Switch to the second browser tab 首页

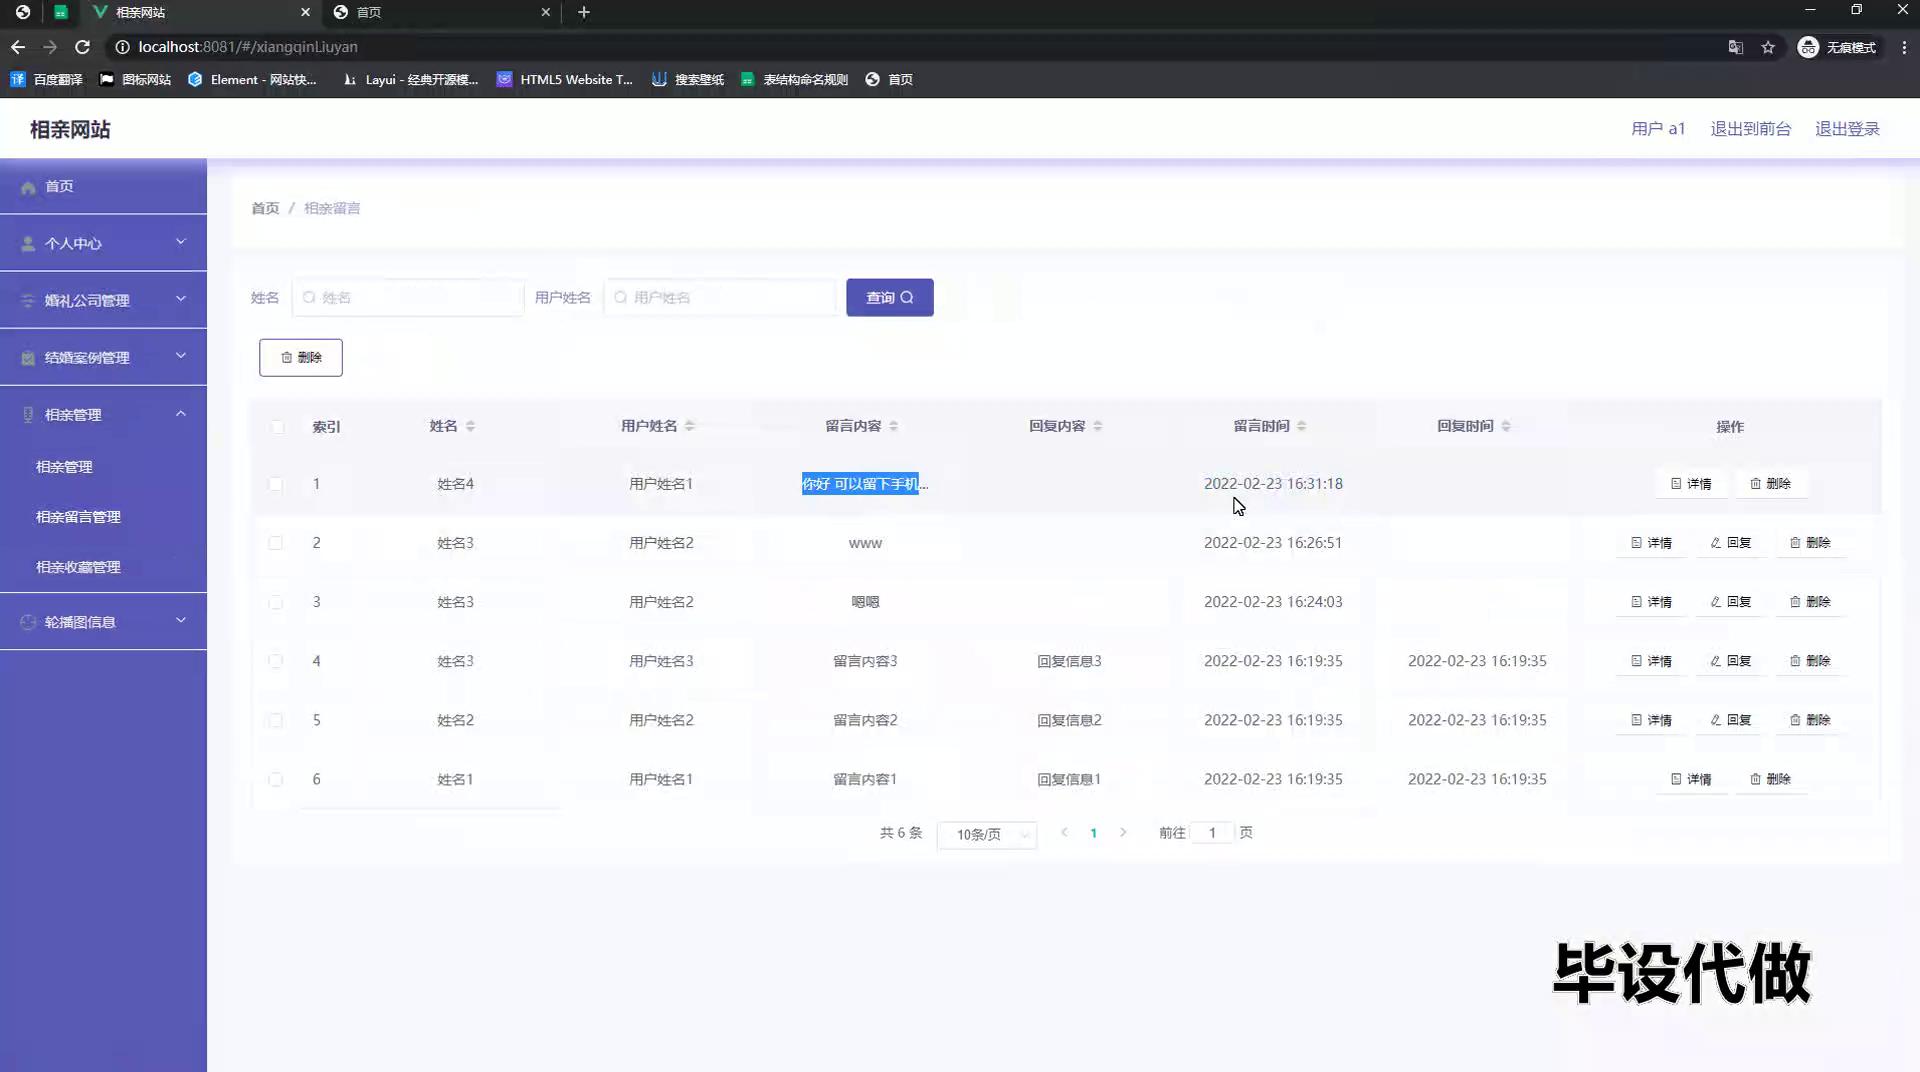point(440,12)
